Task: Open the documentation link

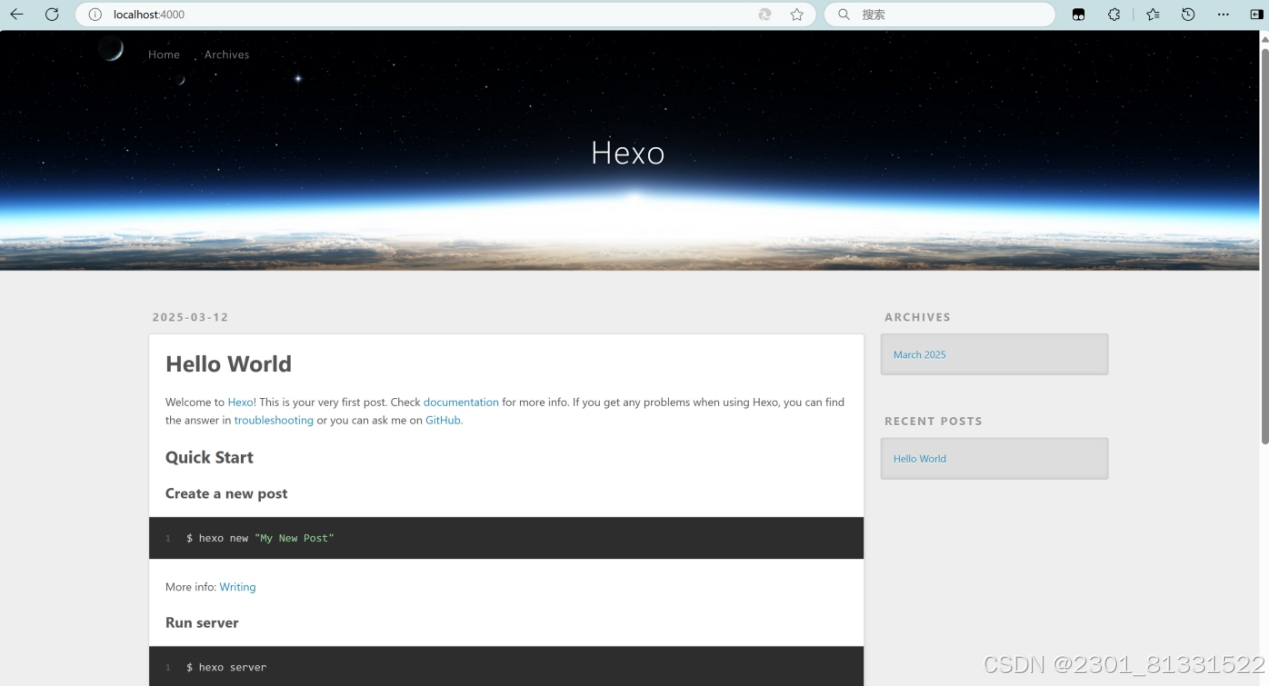Action: (x=461, y=402)
